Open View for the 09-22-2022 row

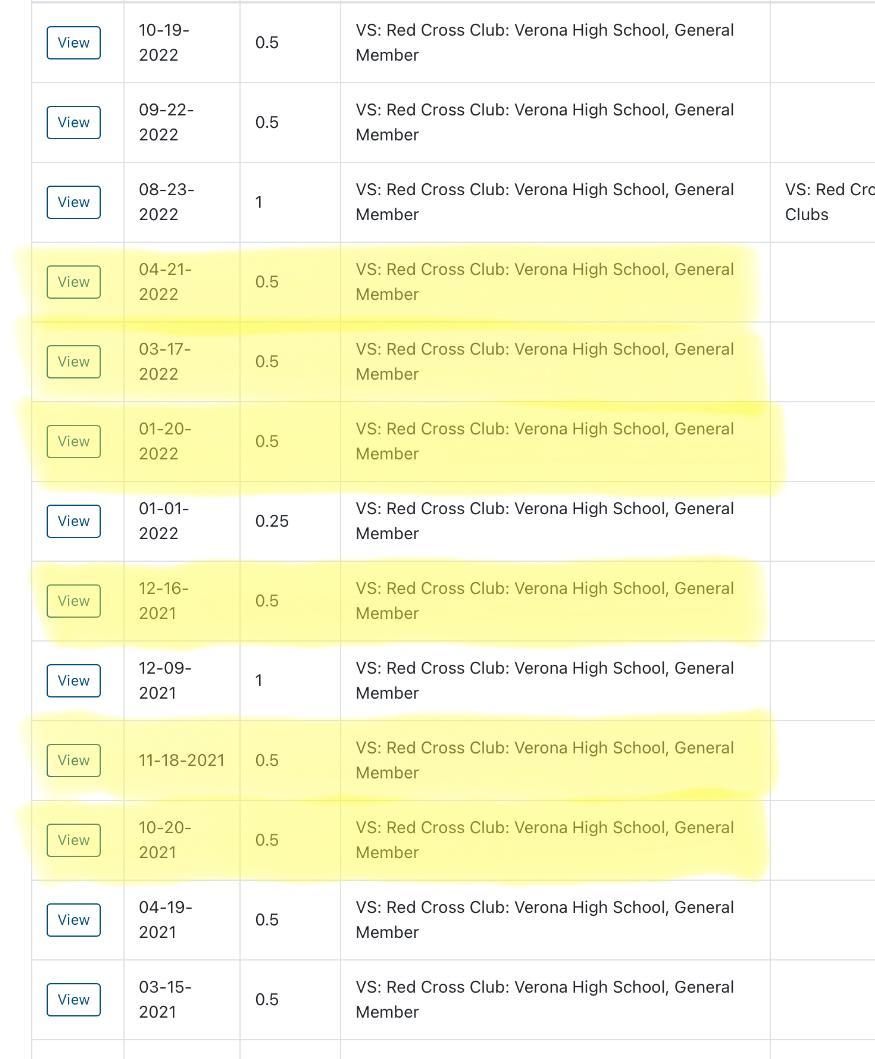point(74,122)
